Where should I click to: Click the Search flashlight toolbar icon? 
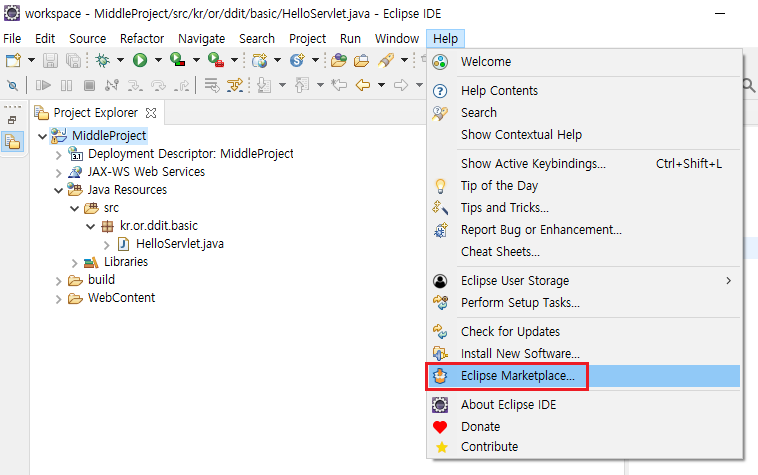[386, 60]
